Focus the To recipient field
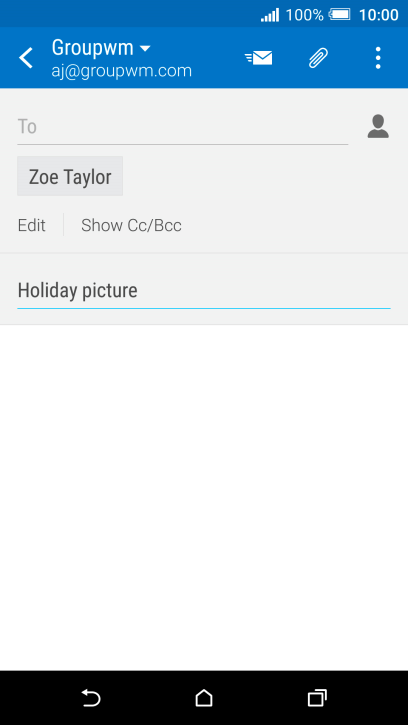The image size is (408, 725). tap(183, 127)
